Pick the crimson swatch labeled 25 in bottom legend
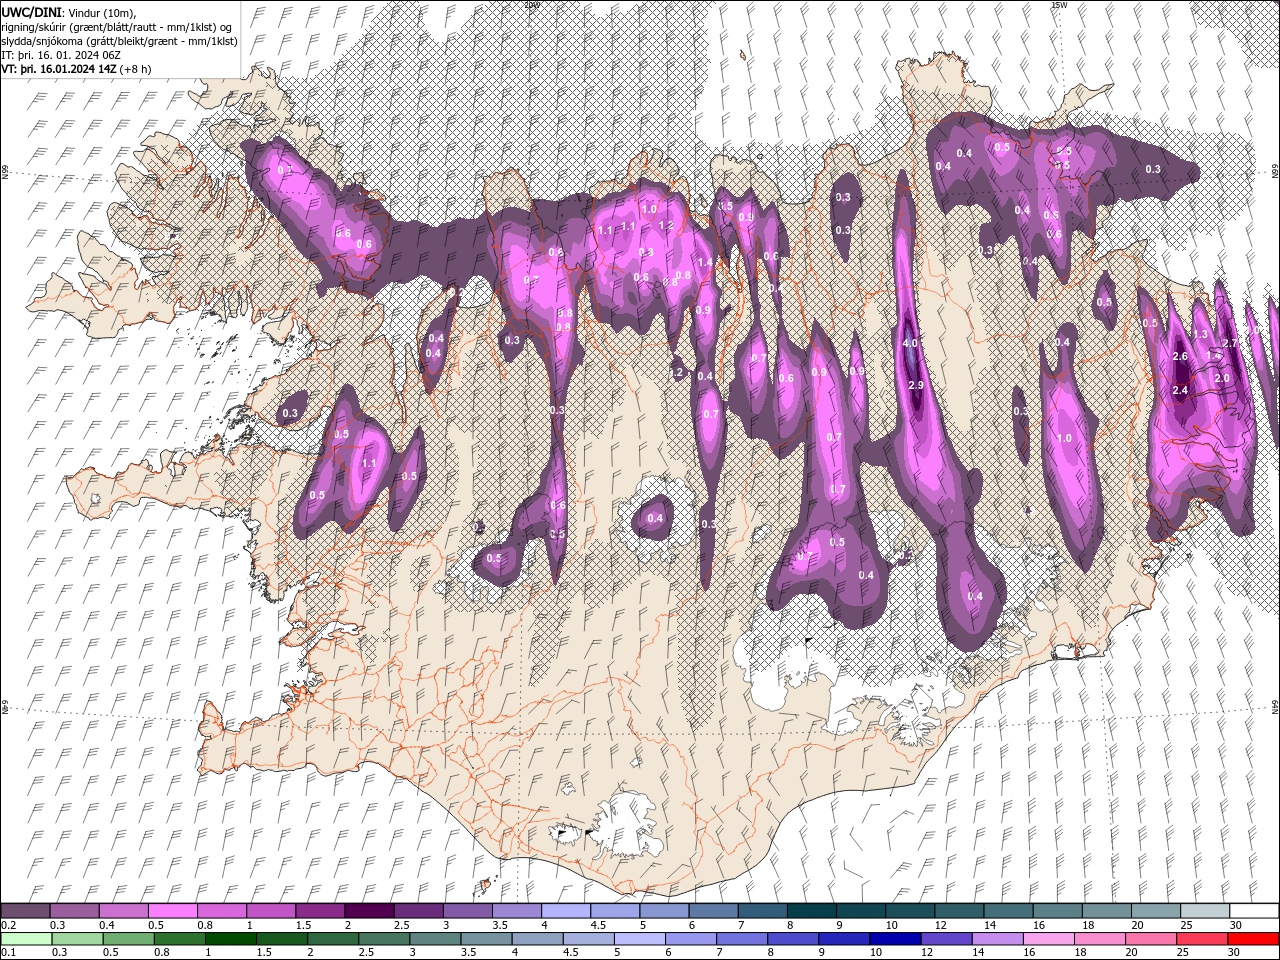The image size is (1280, 960). coord(1201,939)
